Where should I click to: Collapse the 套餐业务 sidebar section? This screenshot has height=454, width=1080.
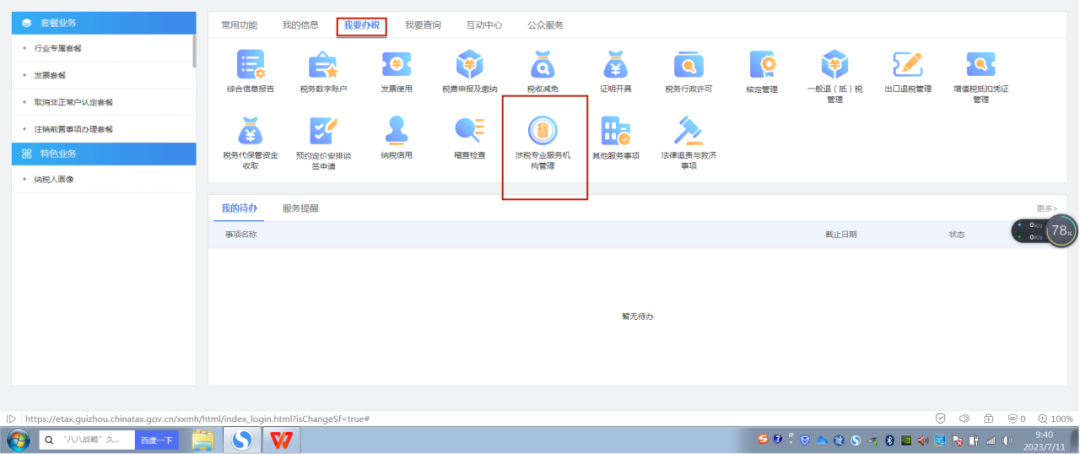[x=103, y=22]
